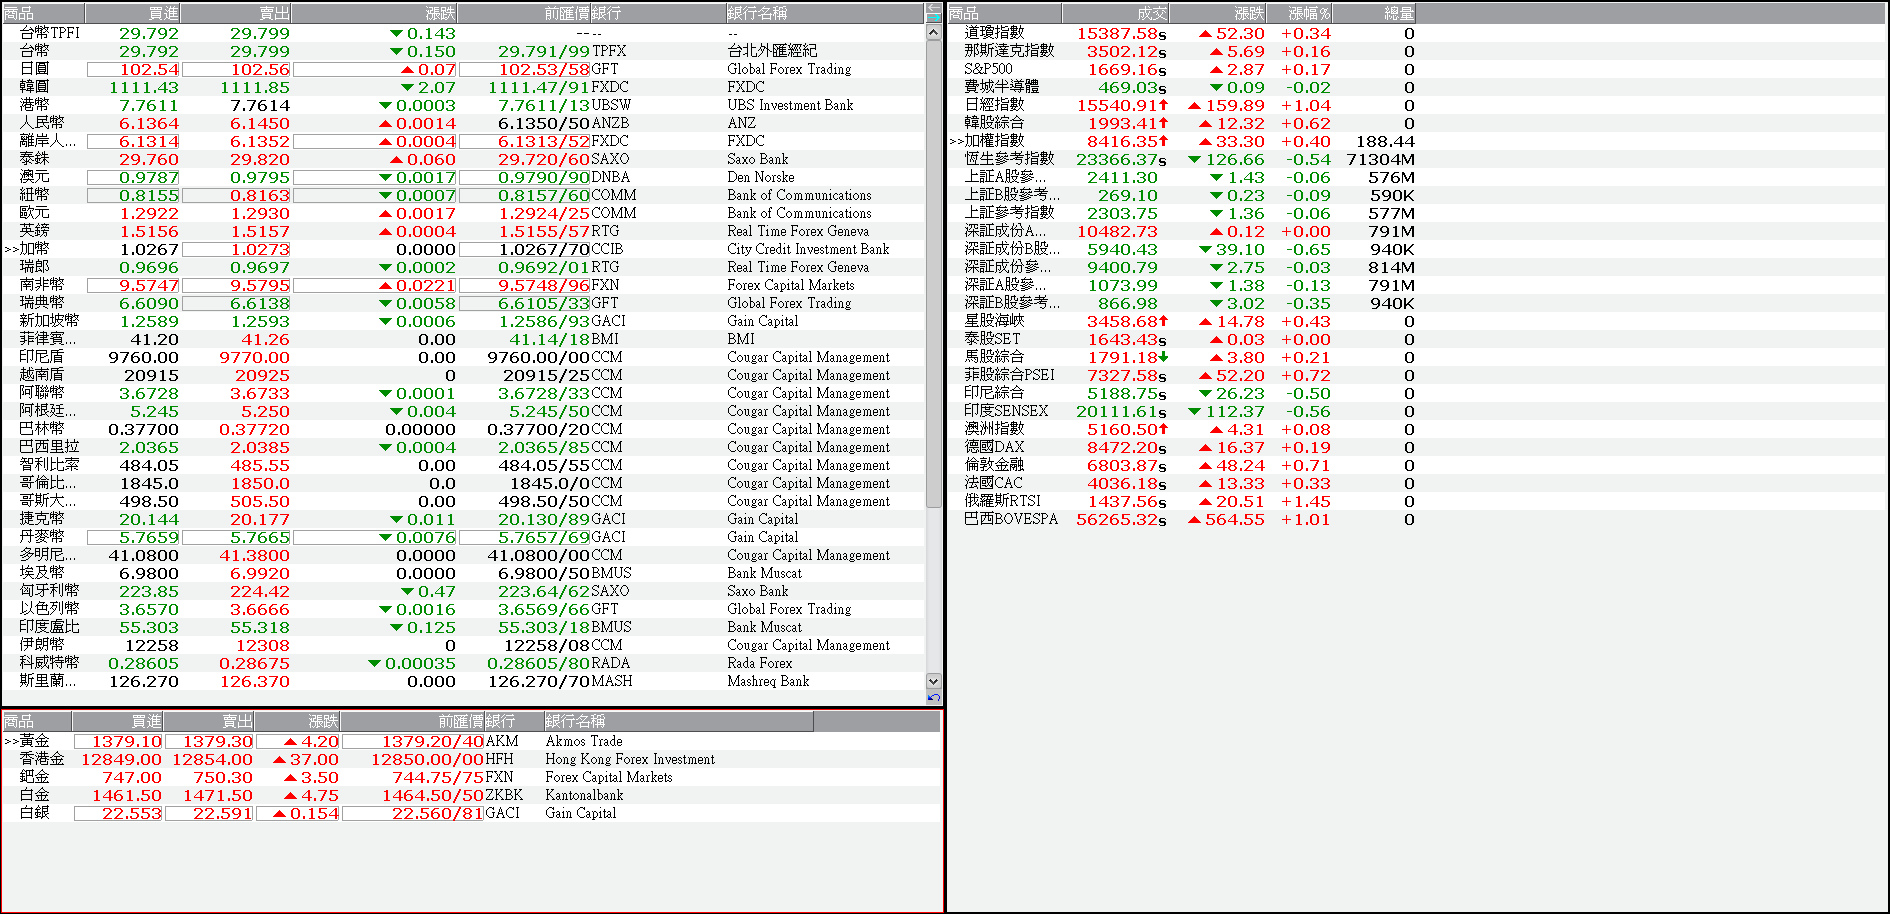Select the 人民幣 currency row
The height and width of the screenshot is (914, 1890).
click(x=463, y=123)
